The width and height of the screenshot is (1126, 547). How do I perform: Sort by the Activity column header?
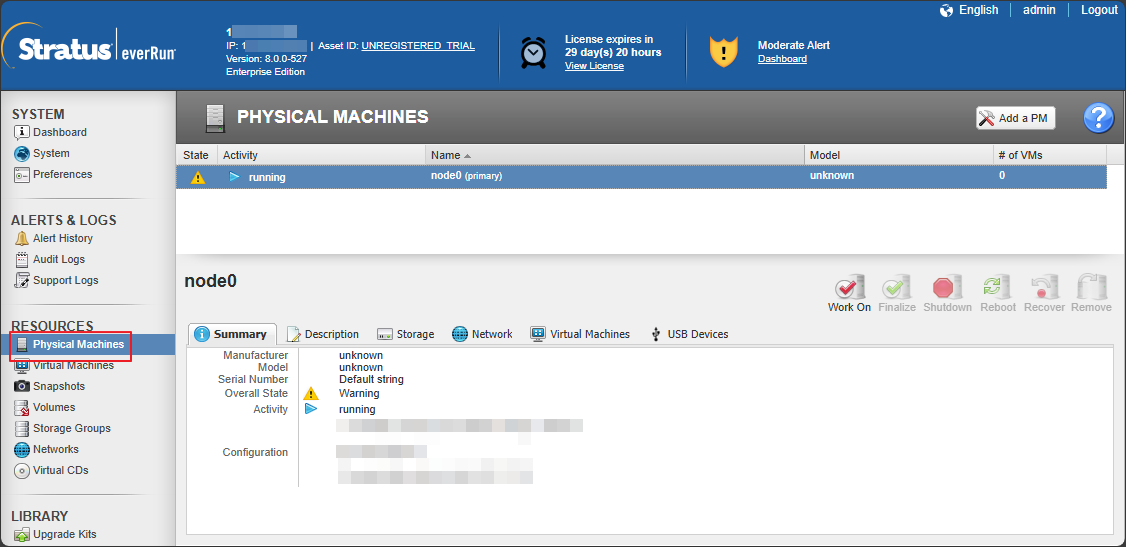click(322, 155)
